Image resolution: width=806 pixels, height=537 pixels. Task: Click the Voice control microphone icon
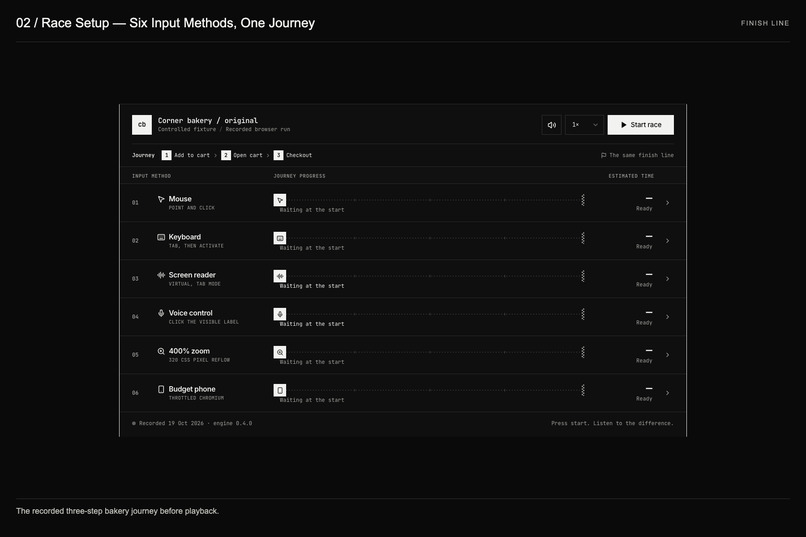[x=161, y=313]
